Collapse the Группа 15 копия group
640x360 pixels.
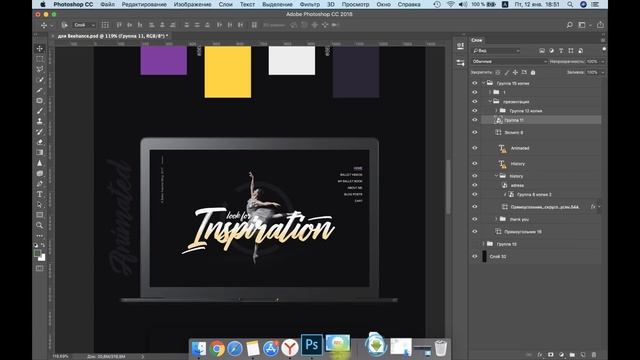tap(484, 83)
